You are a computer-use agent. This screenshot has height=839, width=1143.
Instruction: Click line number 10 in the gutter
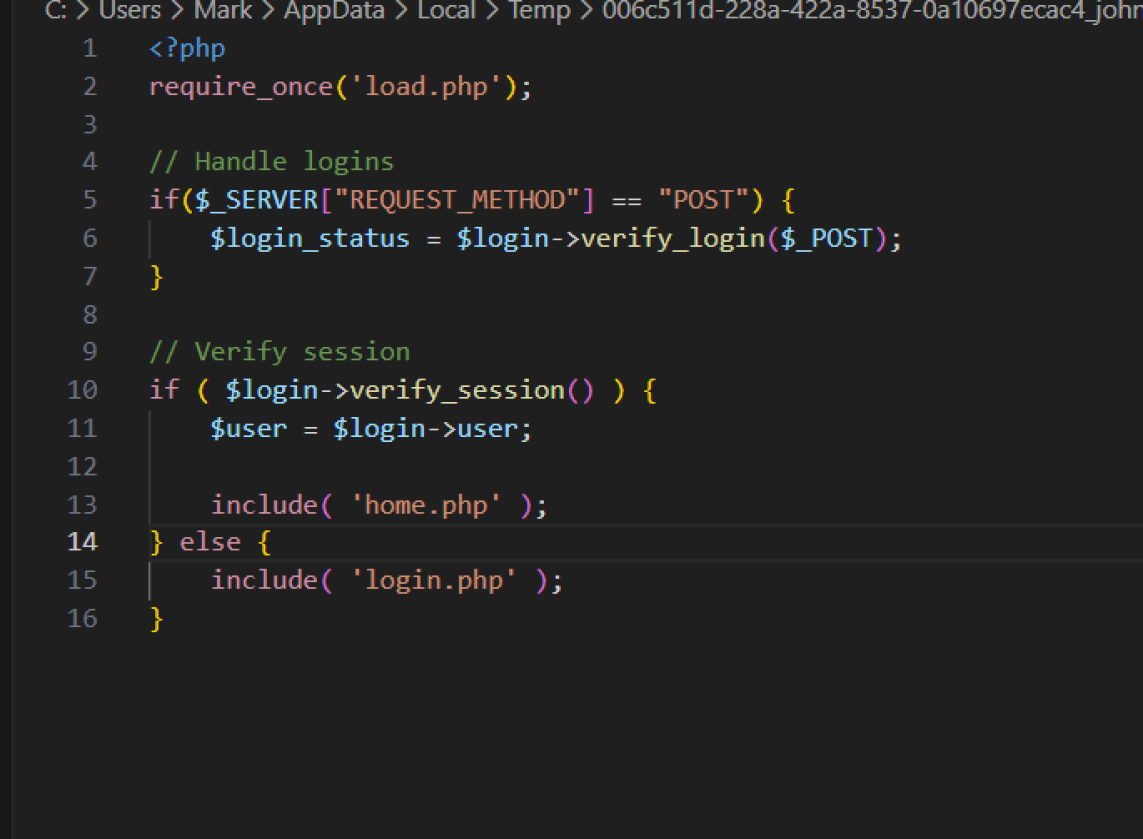pos(83,390)
